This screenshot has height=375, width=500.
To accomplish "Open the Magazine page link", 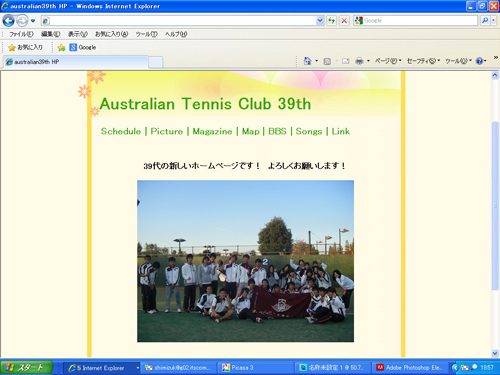I will [212, 131].
